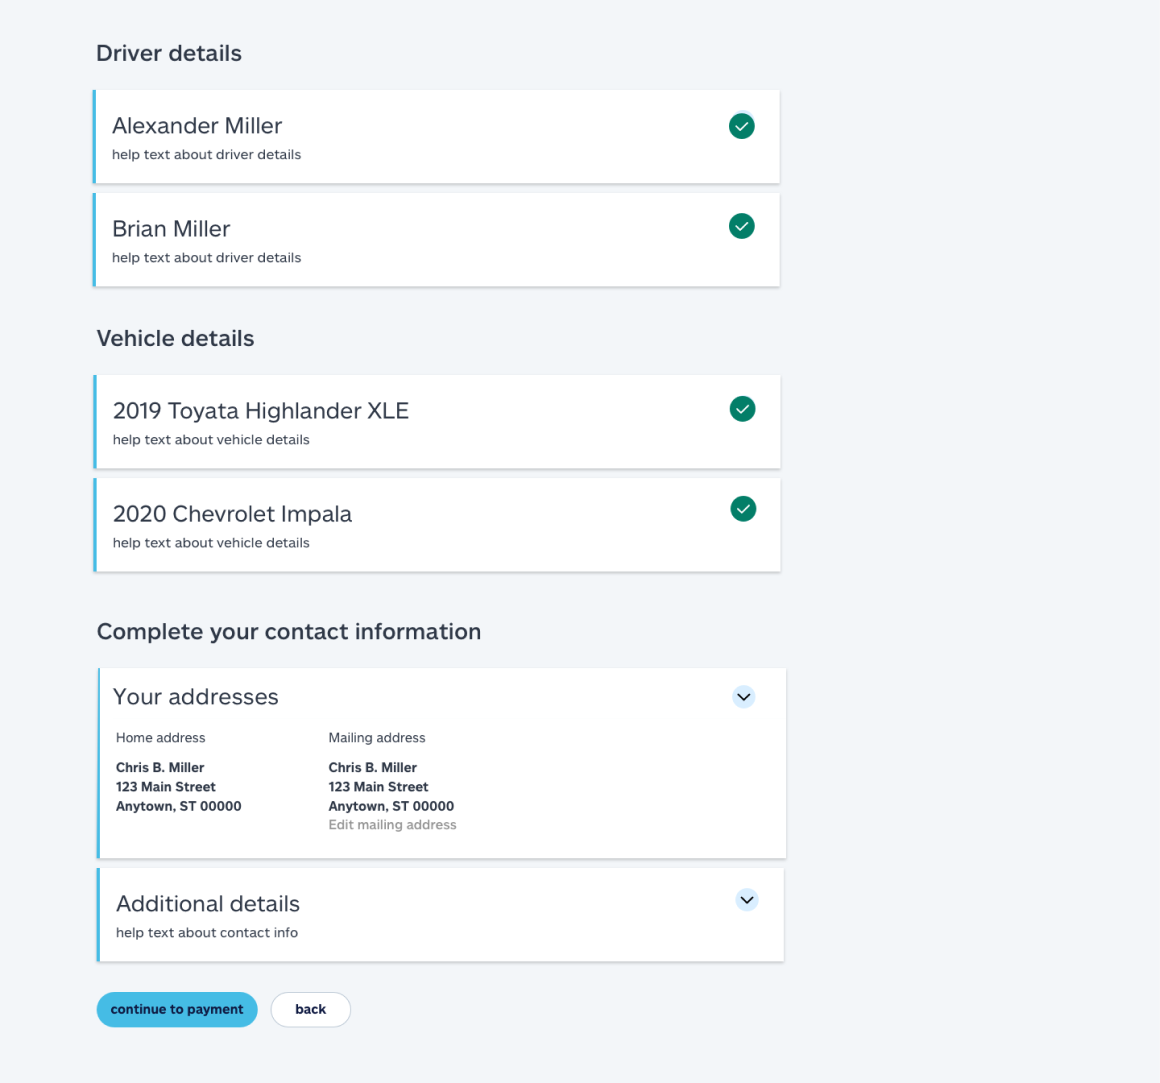Open the Edit mailing address link
1160x1083 pixels.
click(x=392, y=825)
